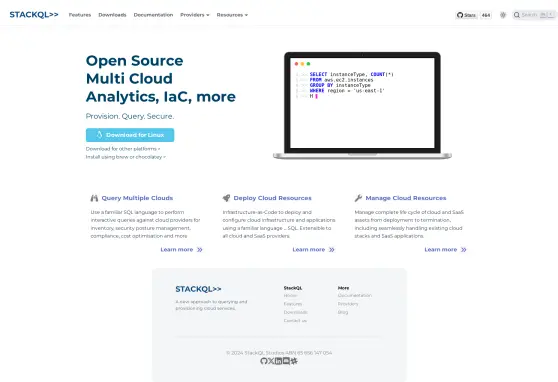
Task: Open the Features nav item
Action: [x=80, y=15]
